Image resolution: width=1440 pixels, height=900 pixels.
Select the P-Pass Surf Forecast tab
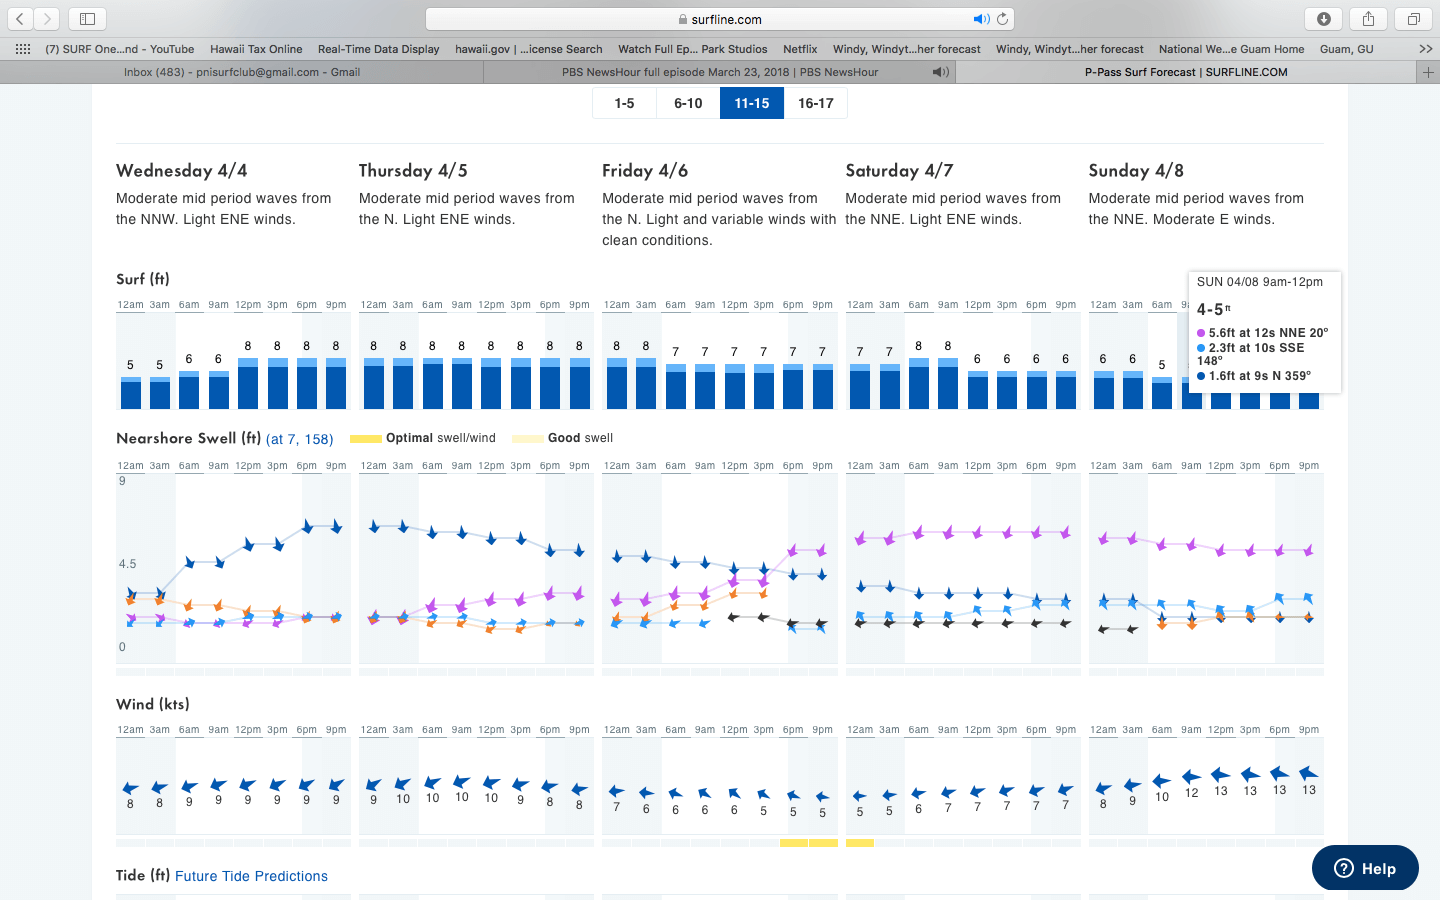(1186, 72)
